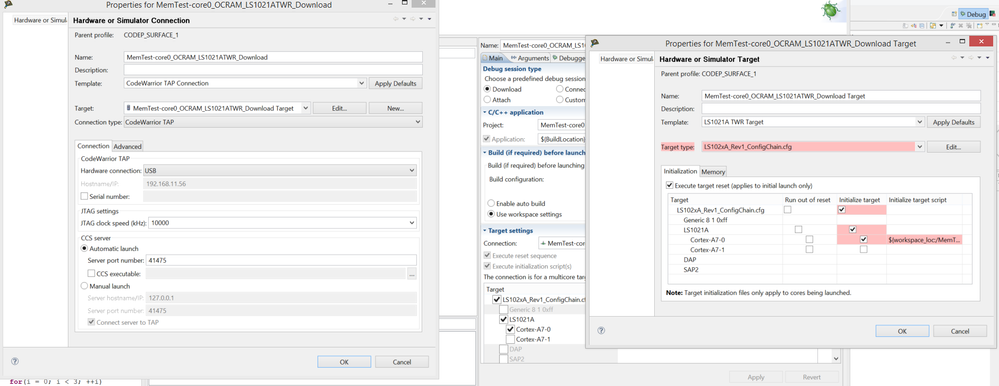Open the Arguments tab in launch configuration

(529, 58)
